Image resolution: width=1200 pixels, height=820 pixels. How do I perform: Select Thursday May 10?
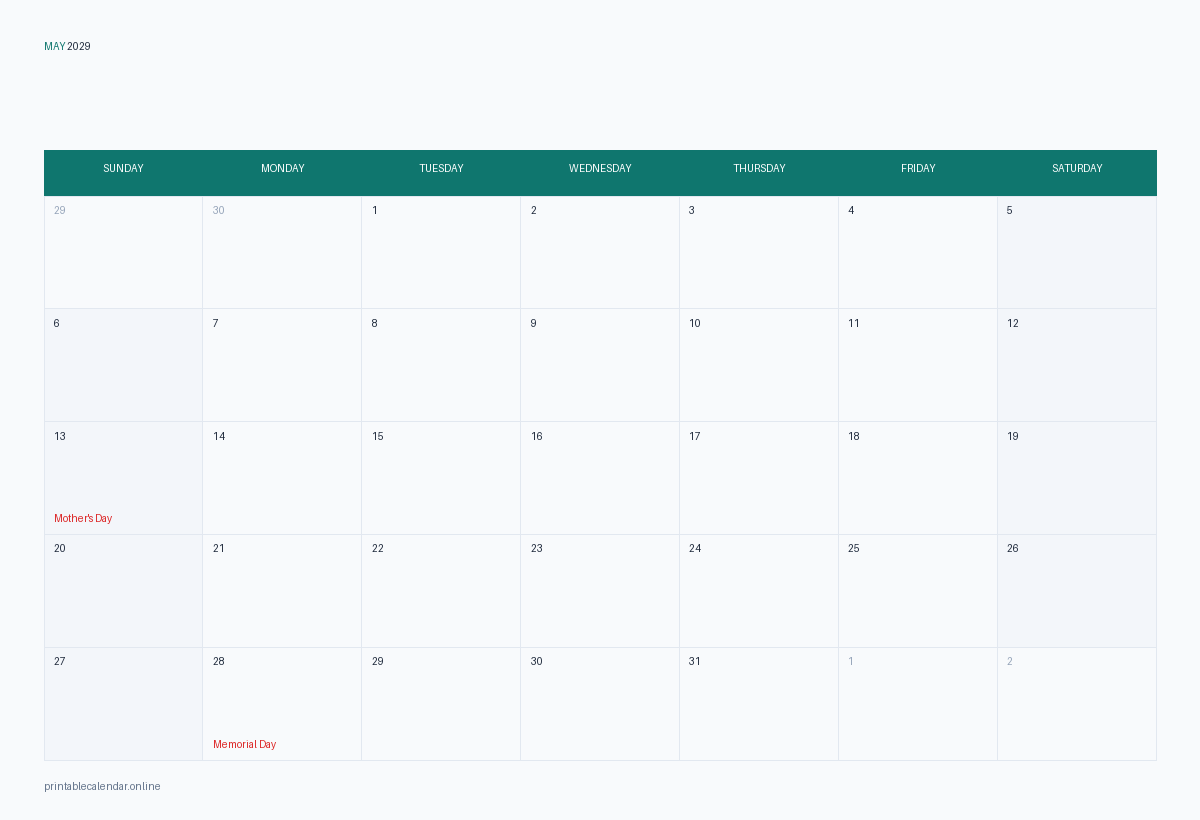coord(759,365)
